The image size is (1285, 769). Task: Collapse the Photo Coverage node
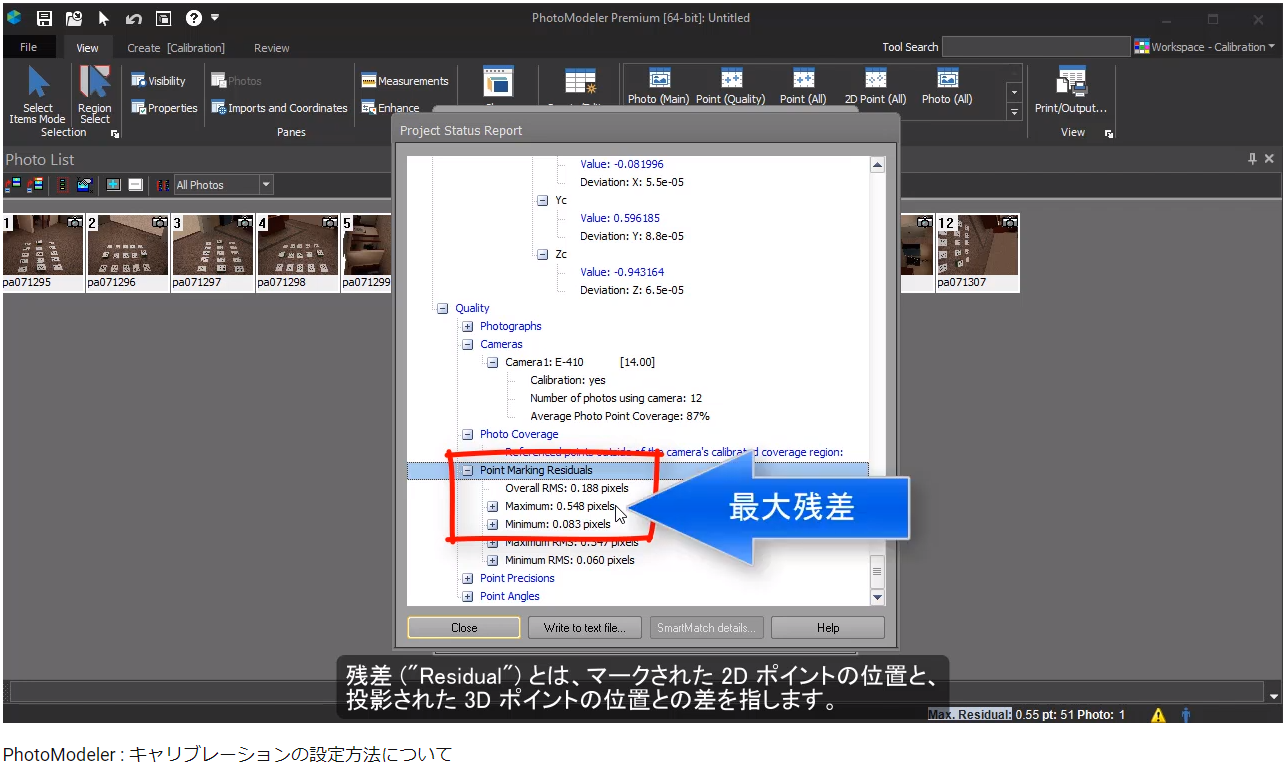468,434
